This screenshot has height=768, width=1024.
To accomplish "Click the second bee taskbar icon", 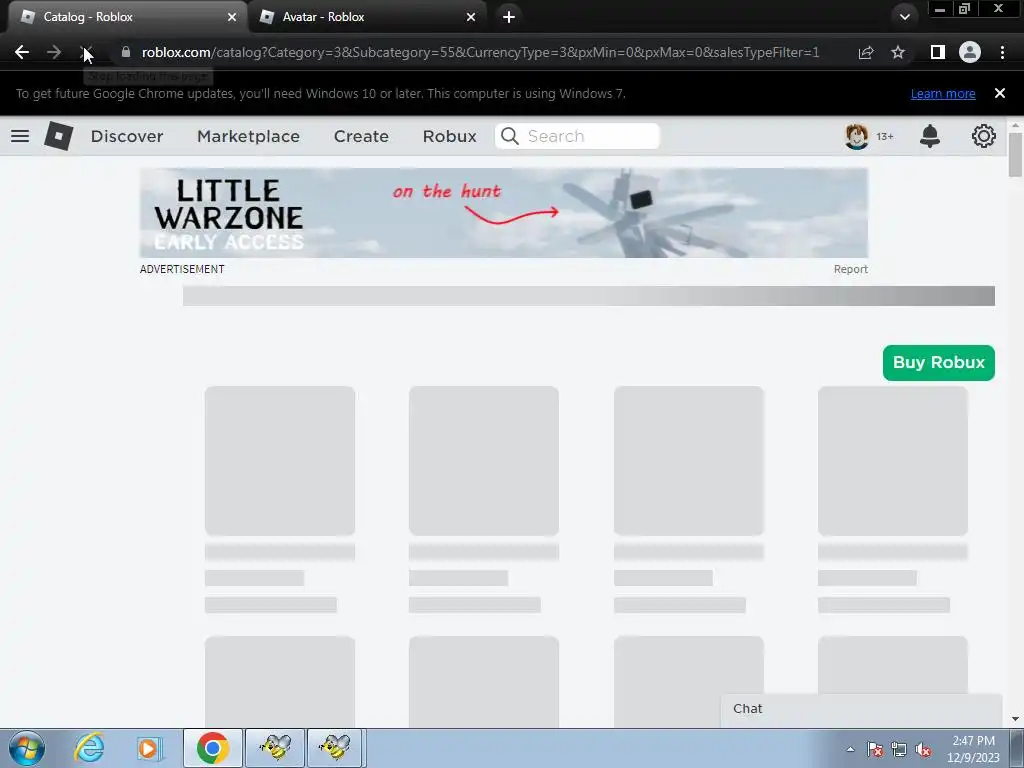I will 336,748.
